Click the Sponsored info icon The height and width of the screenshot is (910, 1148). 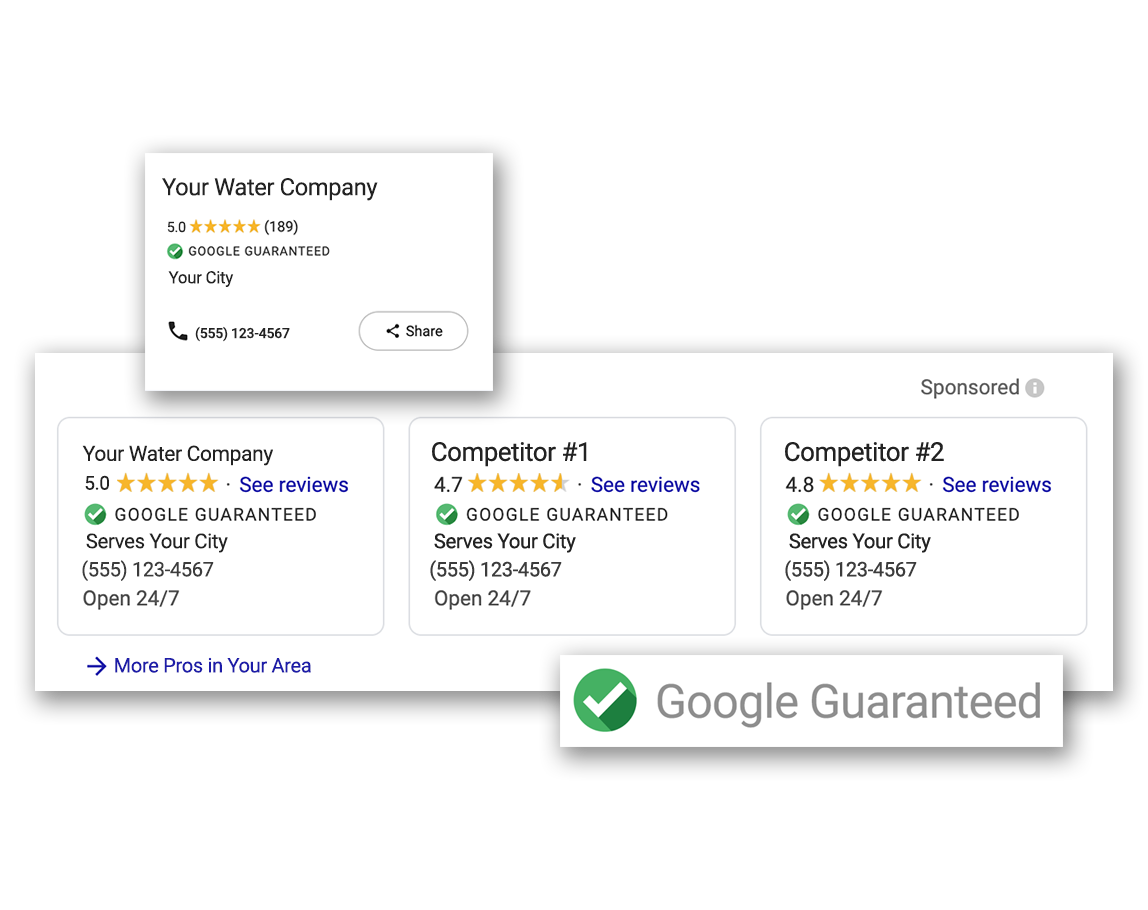point(1034,388)
